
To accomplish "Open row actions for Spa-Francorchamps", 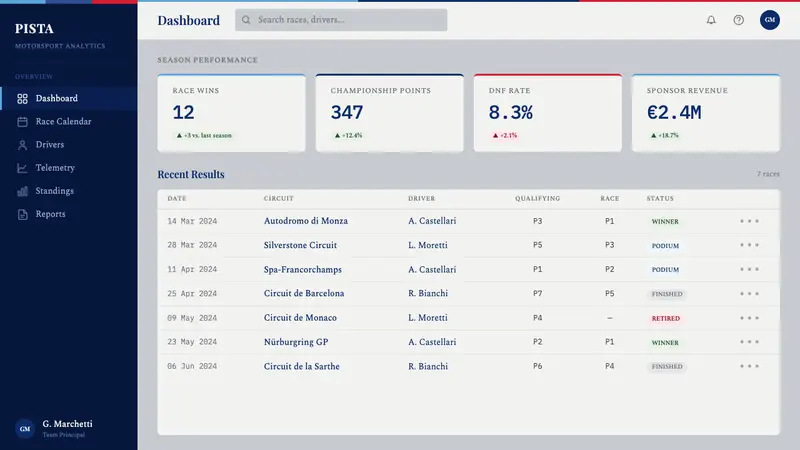I will tap(749, 269).
